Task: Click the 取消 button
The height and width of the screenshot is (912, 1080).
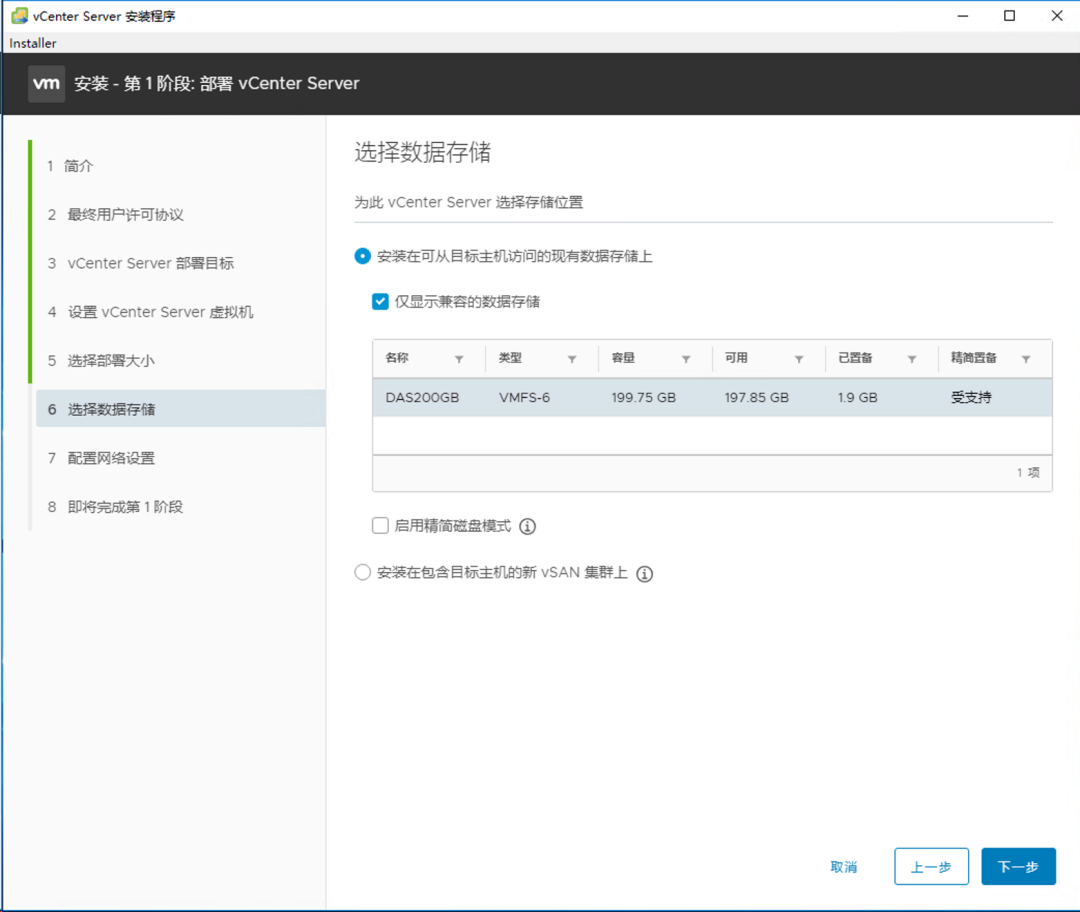Action: [844, 867]
